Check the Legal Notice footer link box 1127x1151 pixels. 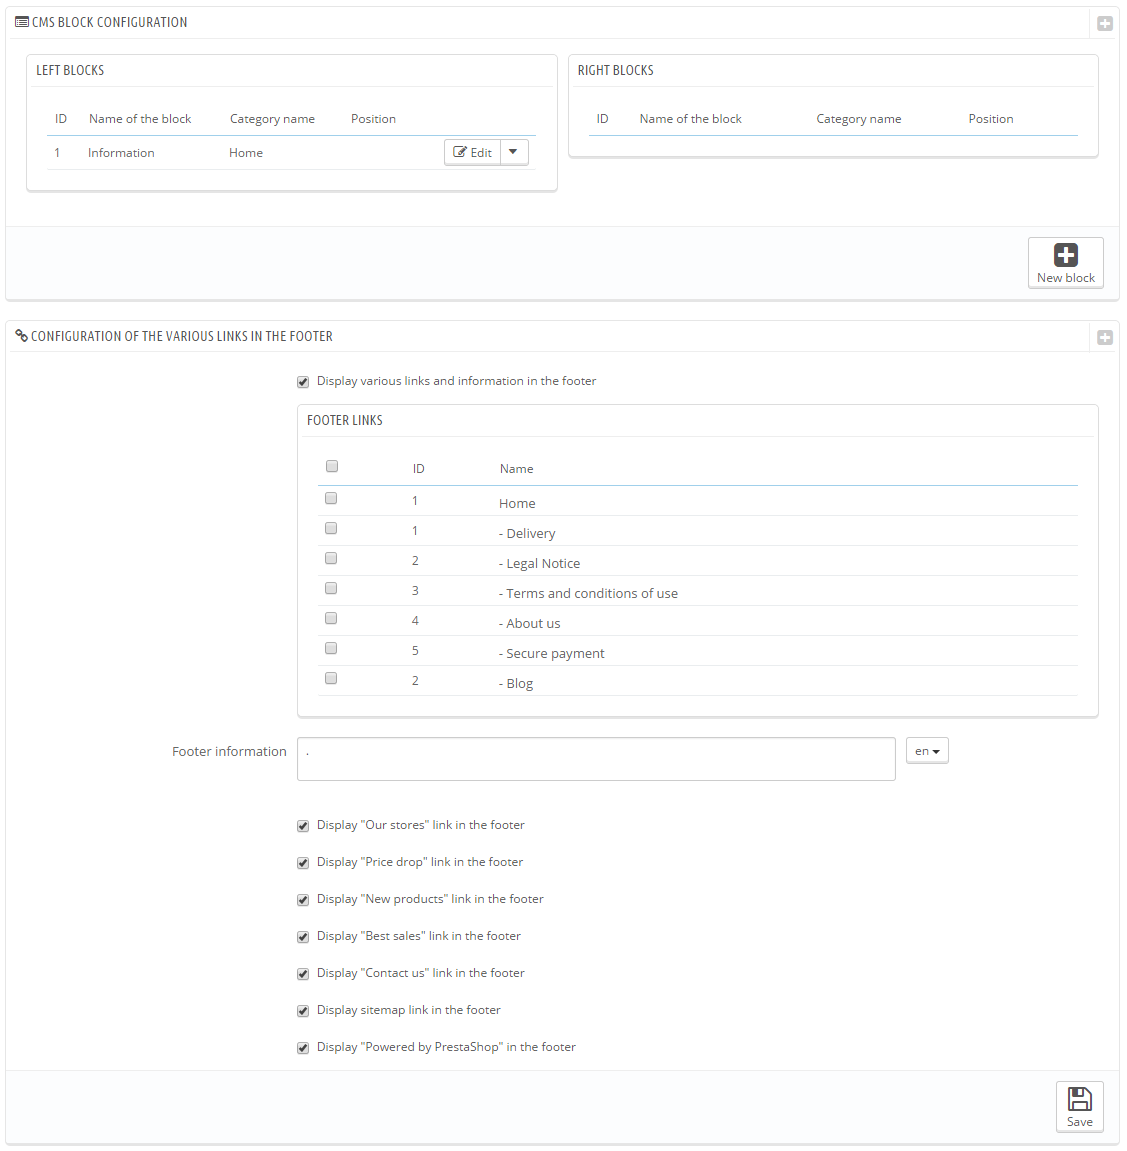tap(331, 559)
